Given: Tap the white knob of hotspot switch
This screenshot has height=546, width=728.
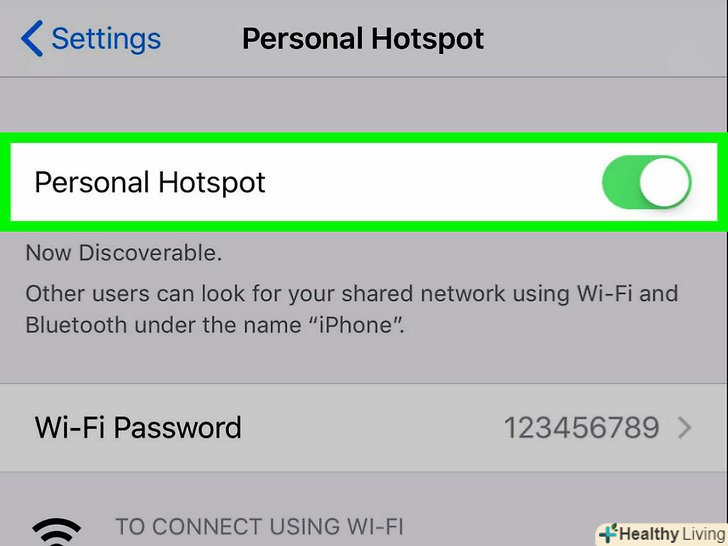Looking at the screenshot, I should tap(665, 182).
